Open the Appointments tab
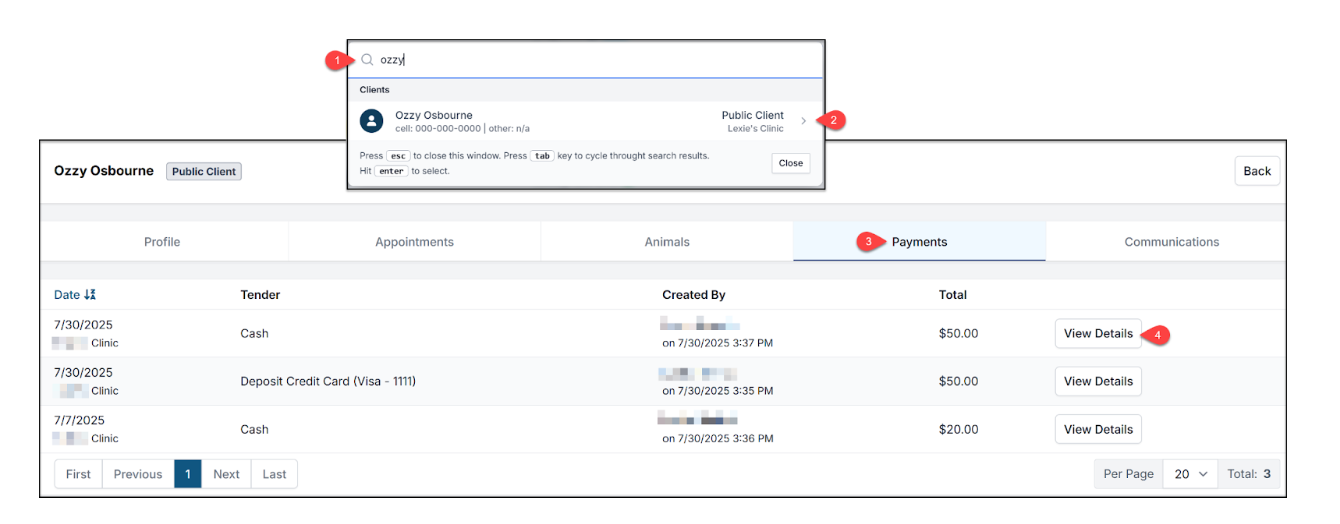This screenshot has height=524, width=1340. click(x=414, y=242)
